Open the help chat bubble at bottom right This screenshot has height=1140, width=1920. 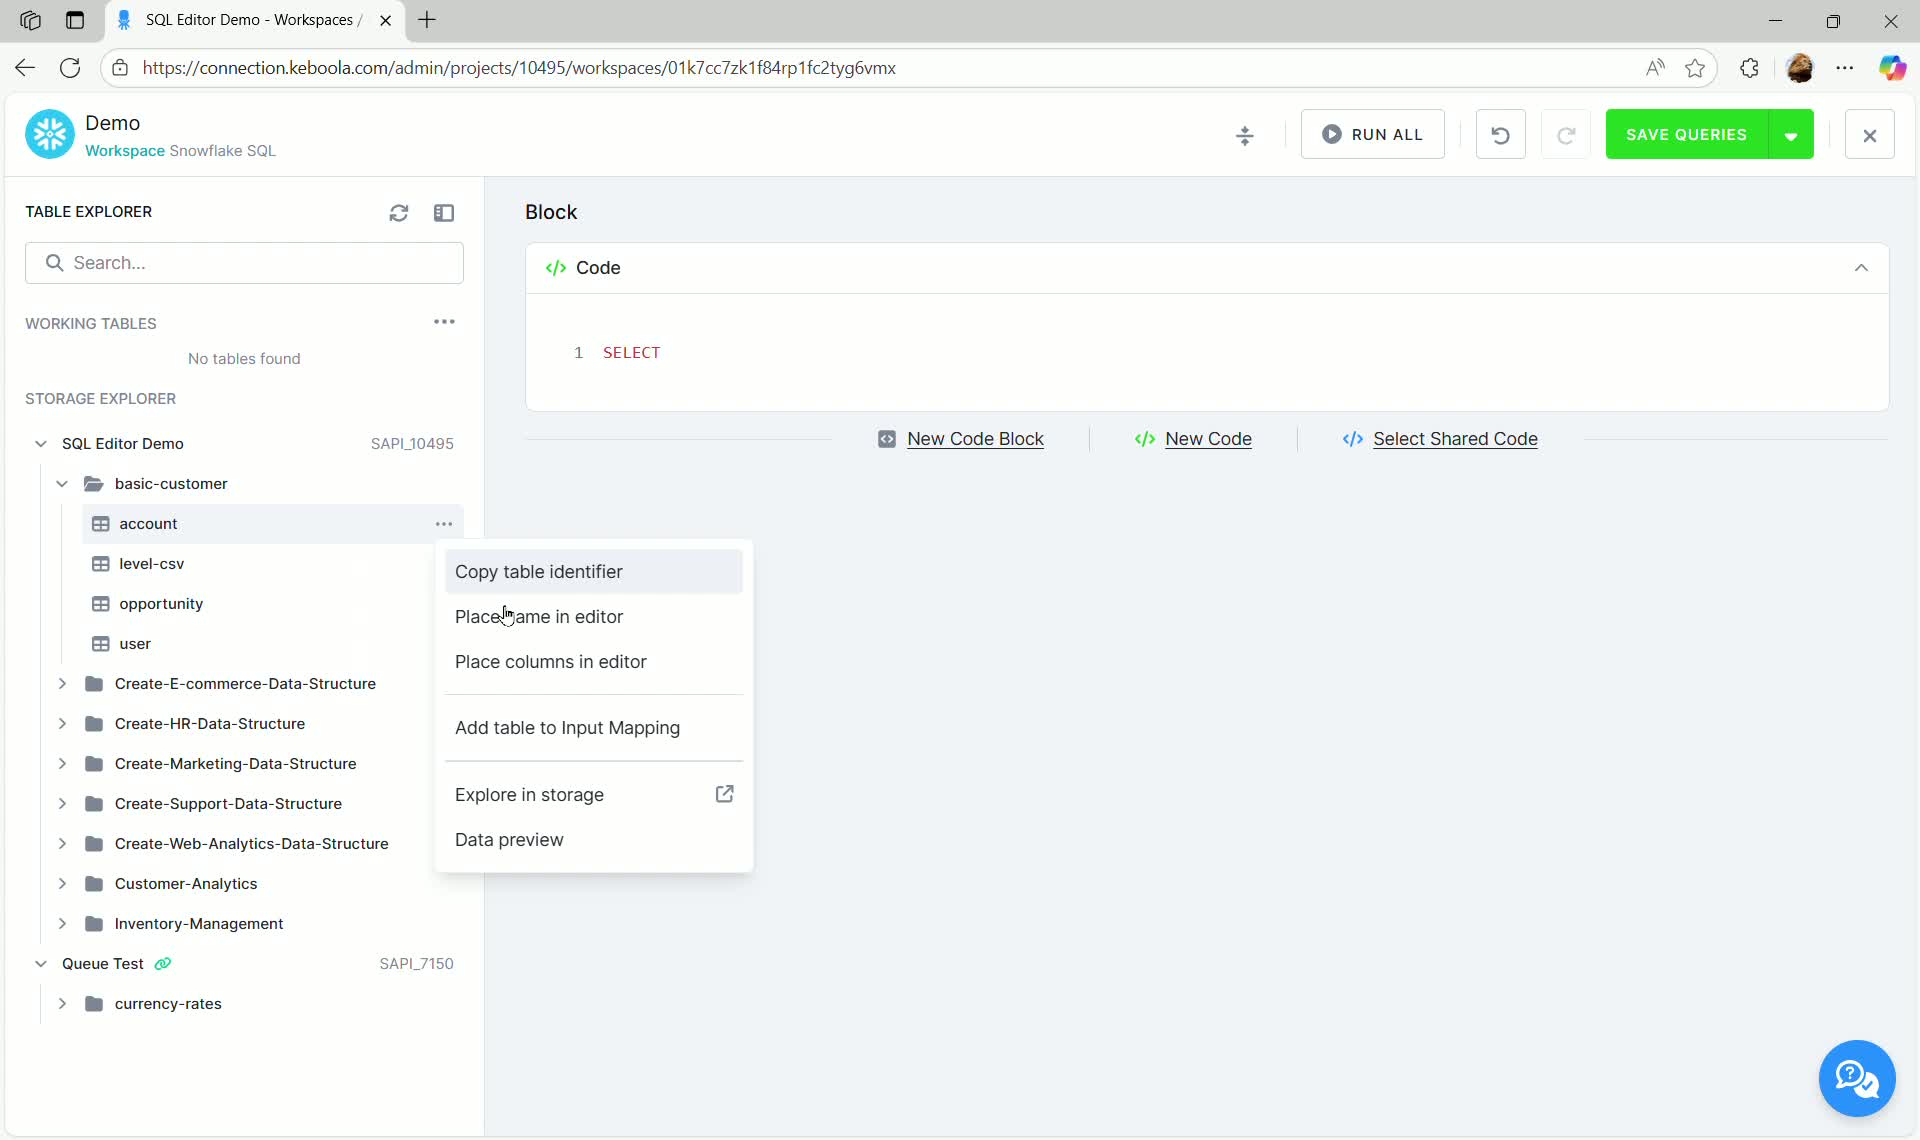pos(1857,1078)
